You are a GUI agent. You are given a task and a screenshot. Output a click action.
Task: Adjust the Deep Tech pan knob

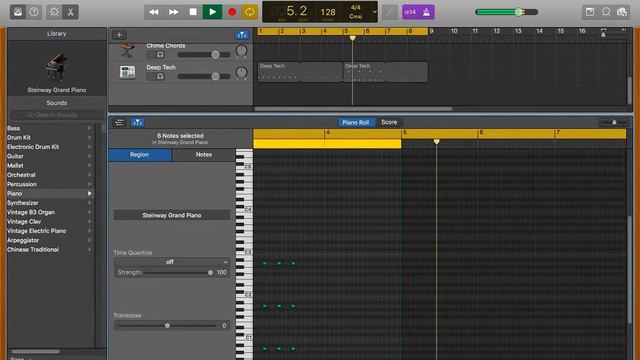tap(242, 73)
